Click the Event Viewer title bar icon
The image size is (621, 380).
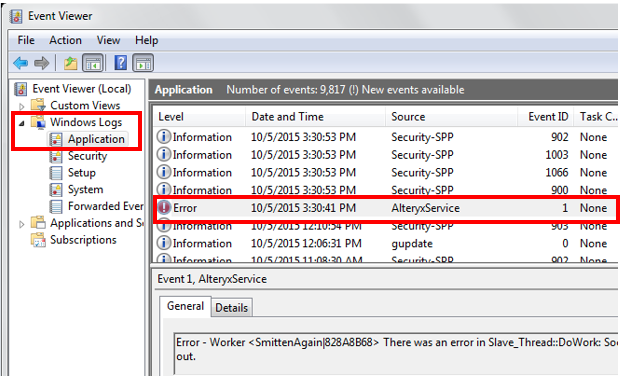click(x=16, y=16)
